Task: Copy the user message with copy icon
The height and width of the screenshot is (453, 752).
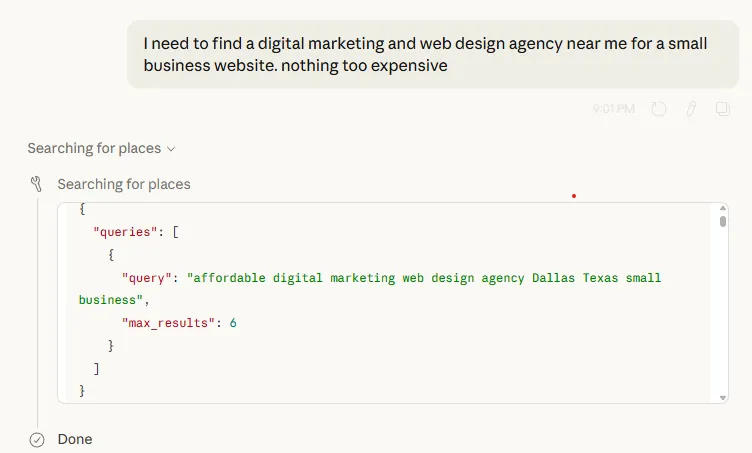Action: (x=722, y=109)
